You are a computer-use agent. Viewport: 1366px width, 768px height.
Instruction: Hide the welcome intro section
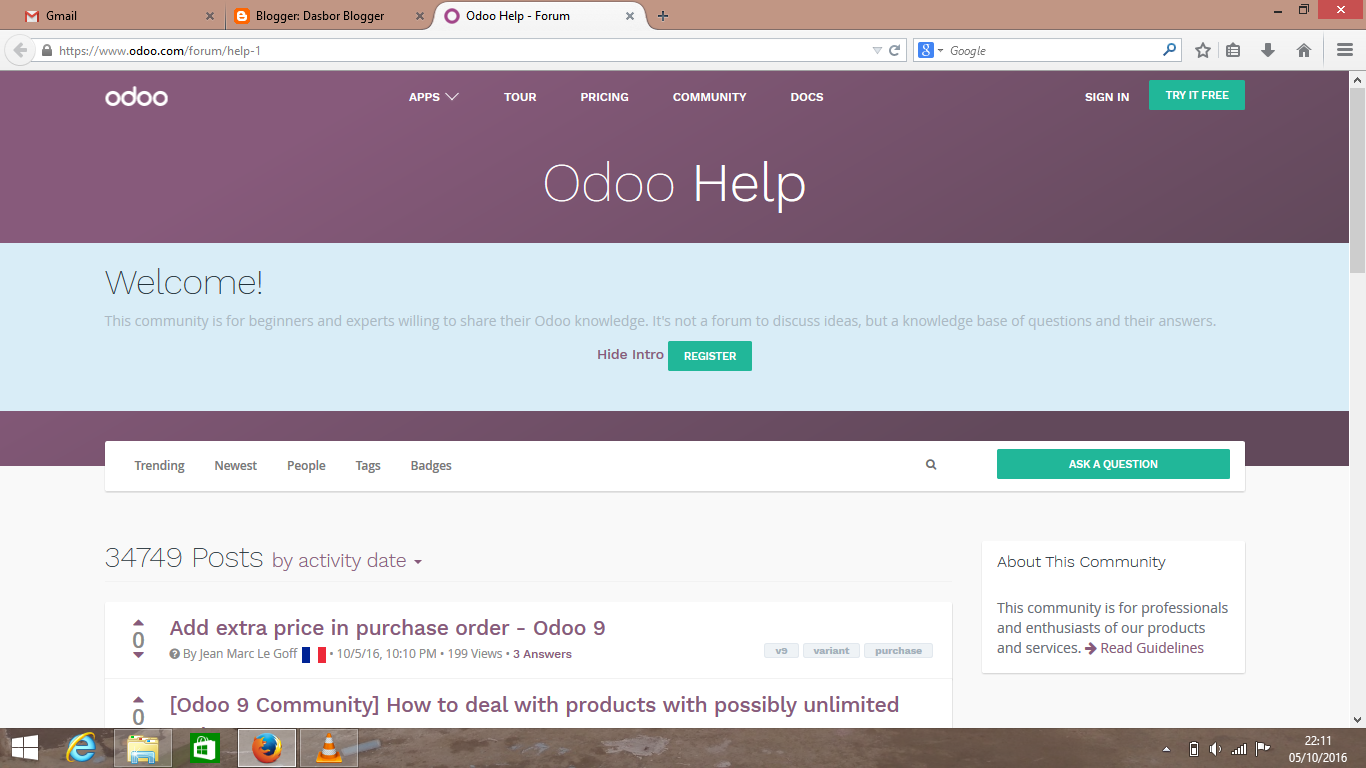[x=629, y=354]
